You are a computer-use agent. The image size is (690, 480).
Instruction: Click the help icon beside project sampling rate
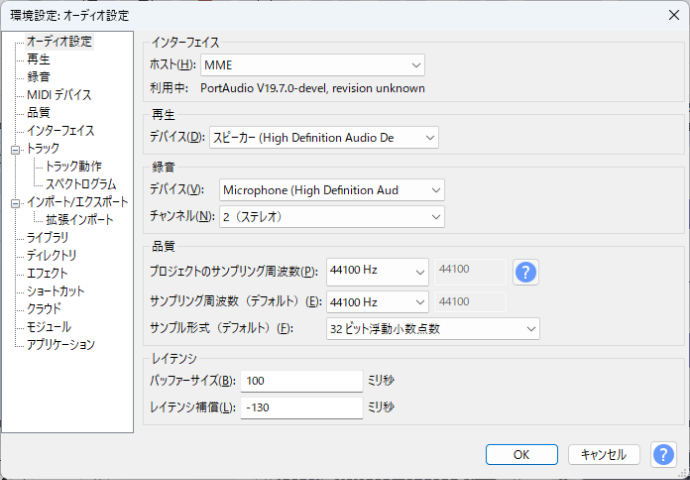click(x=526, y=272)
